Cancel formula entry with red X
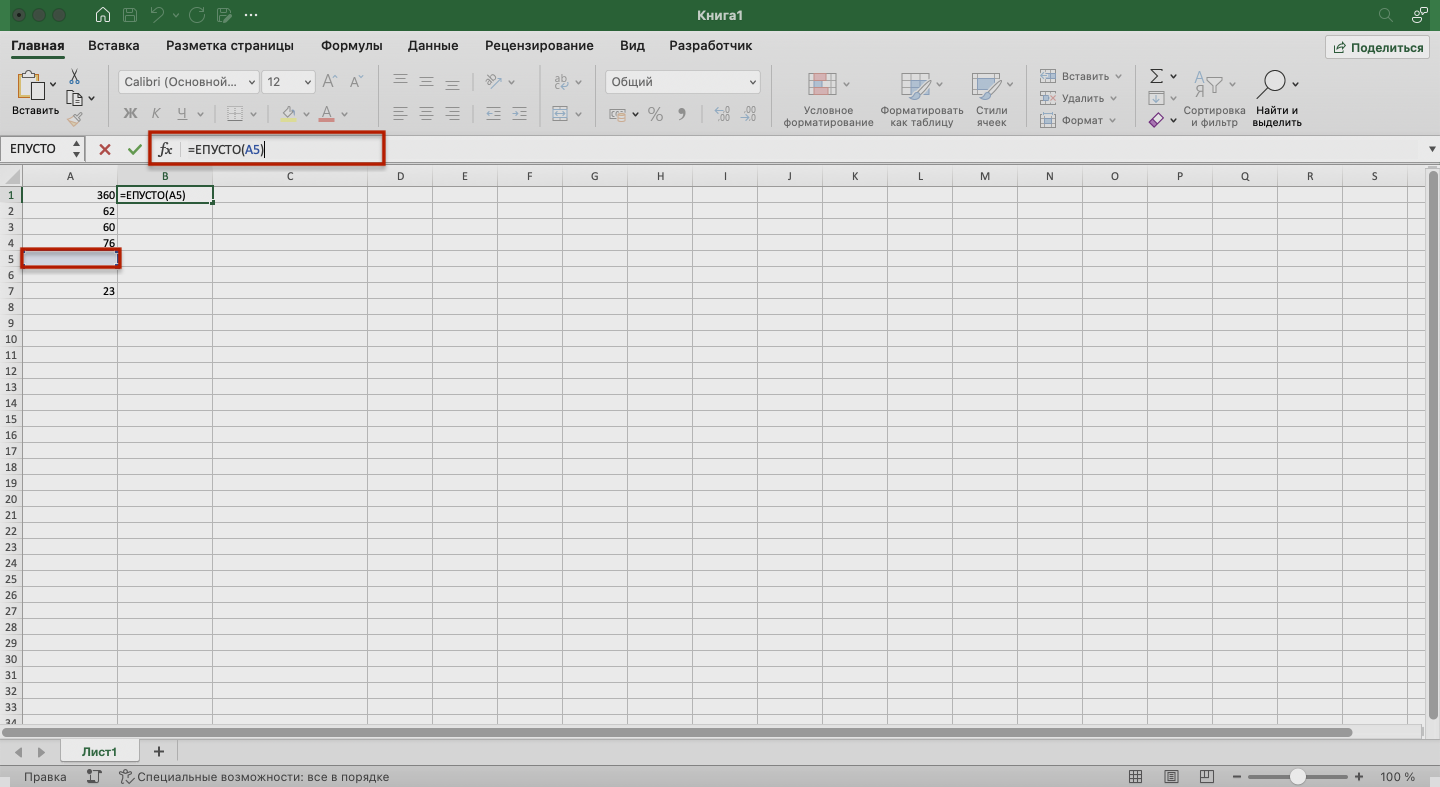The height and width of the screenshot is (787, 1440). [x=104, y=149]
